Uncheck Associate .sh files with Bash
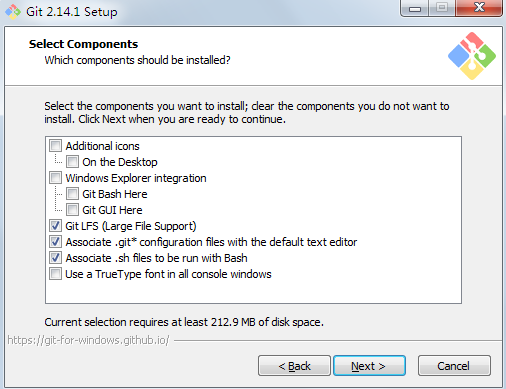This screenshot has width=506, height=389. (x=55, y=258)
